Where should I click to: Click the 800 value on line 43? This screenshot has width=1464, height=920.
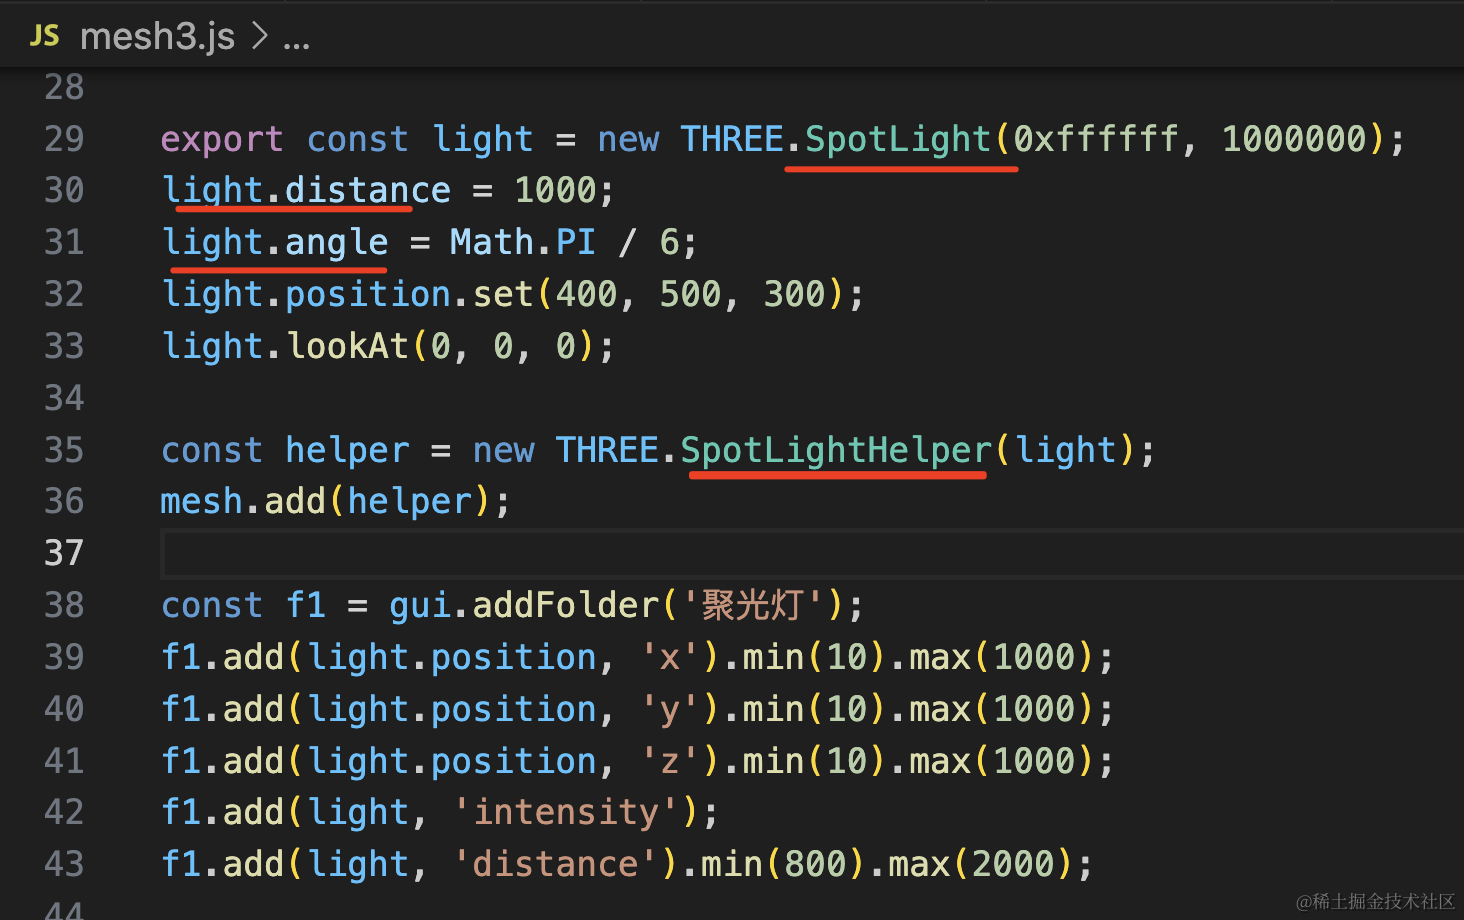point(815,864)
